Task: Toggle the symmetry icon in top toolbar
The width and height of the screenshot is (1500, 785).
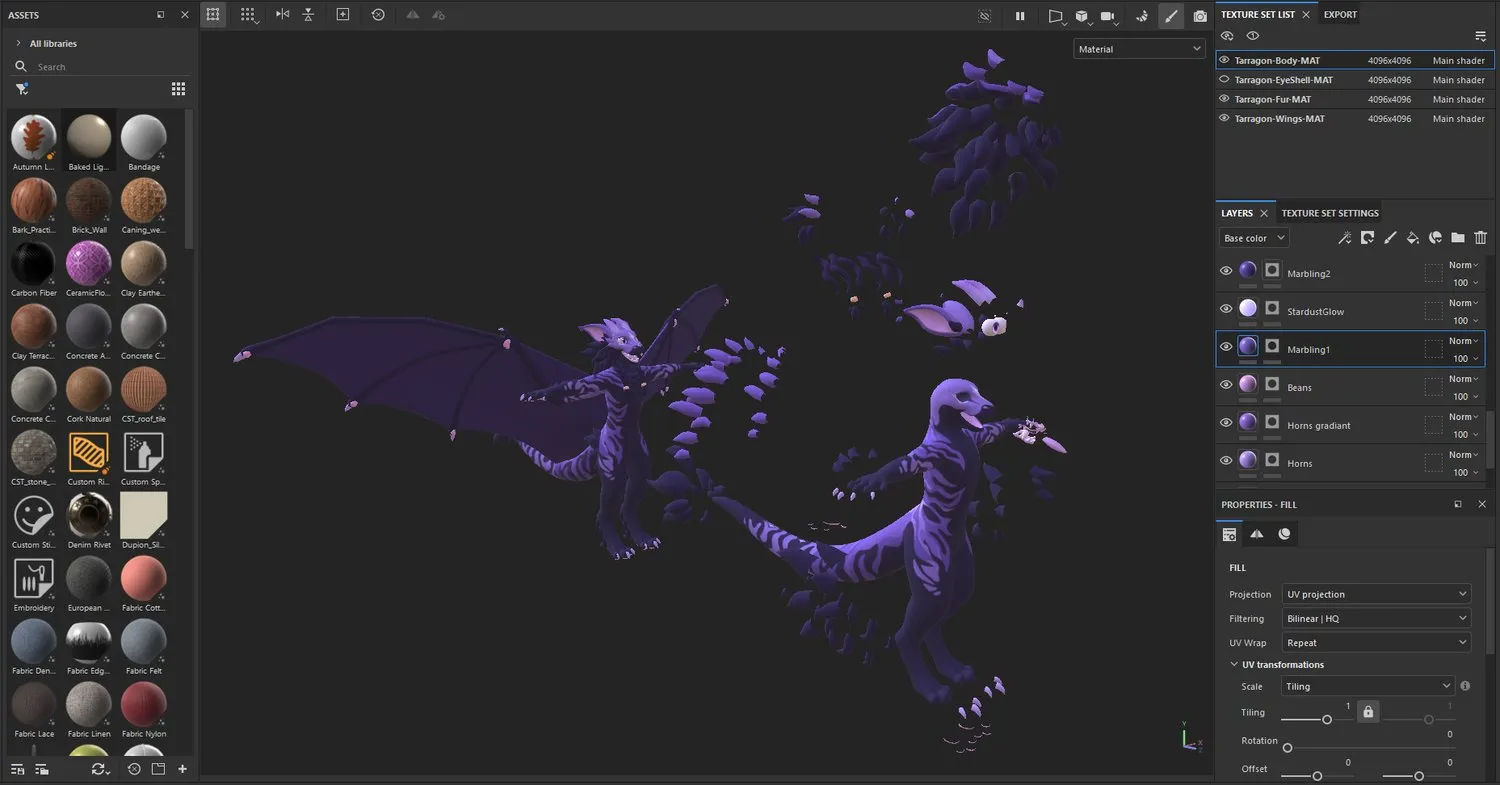Action: point(283,15)
